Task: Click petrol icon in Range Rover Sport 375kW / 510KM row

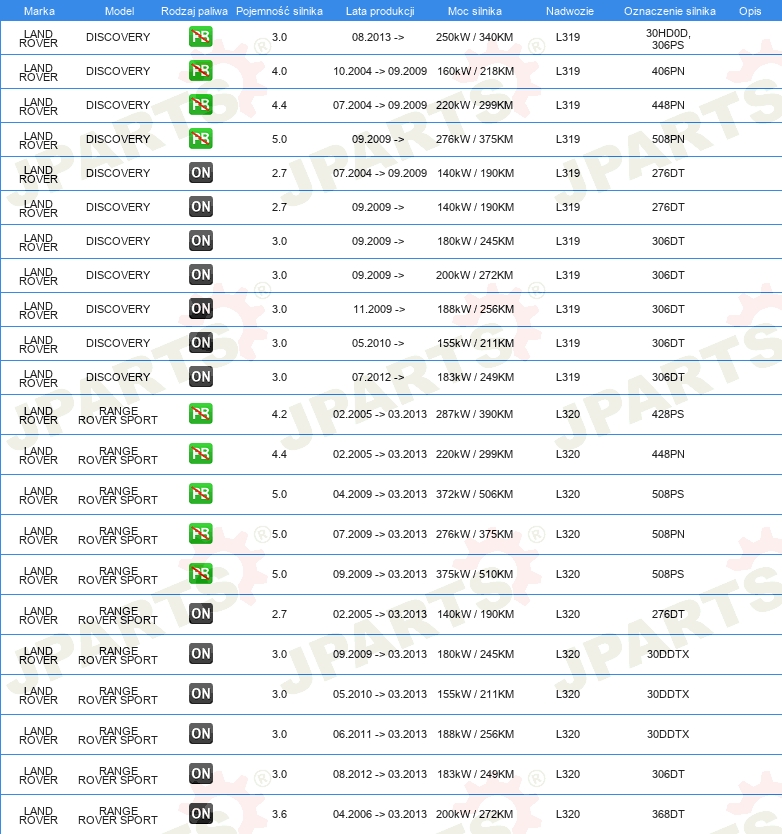Action: click(x=201, y=574)
